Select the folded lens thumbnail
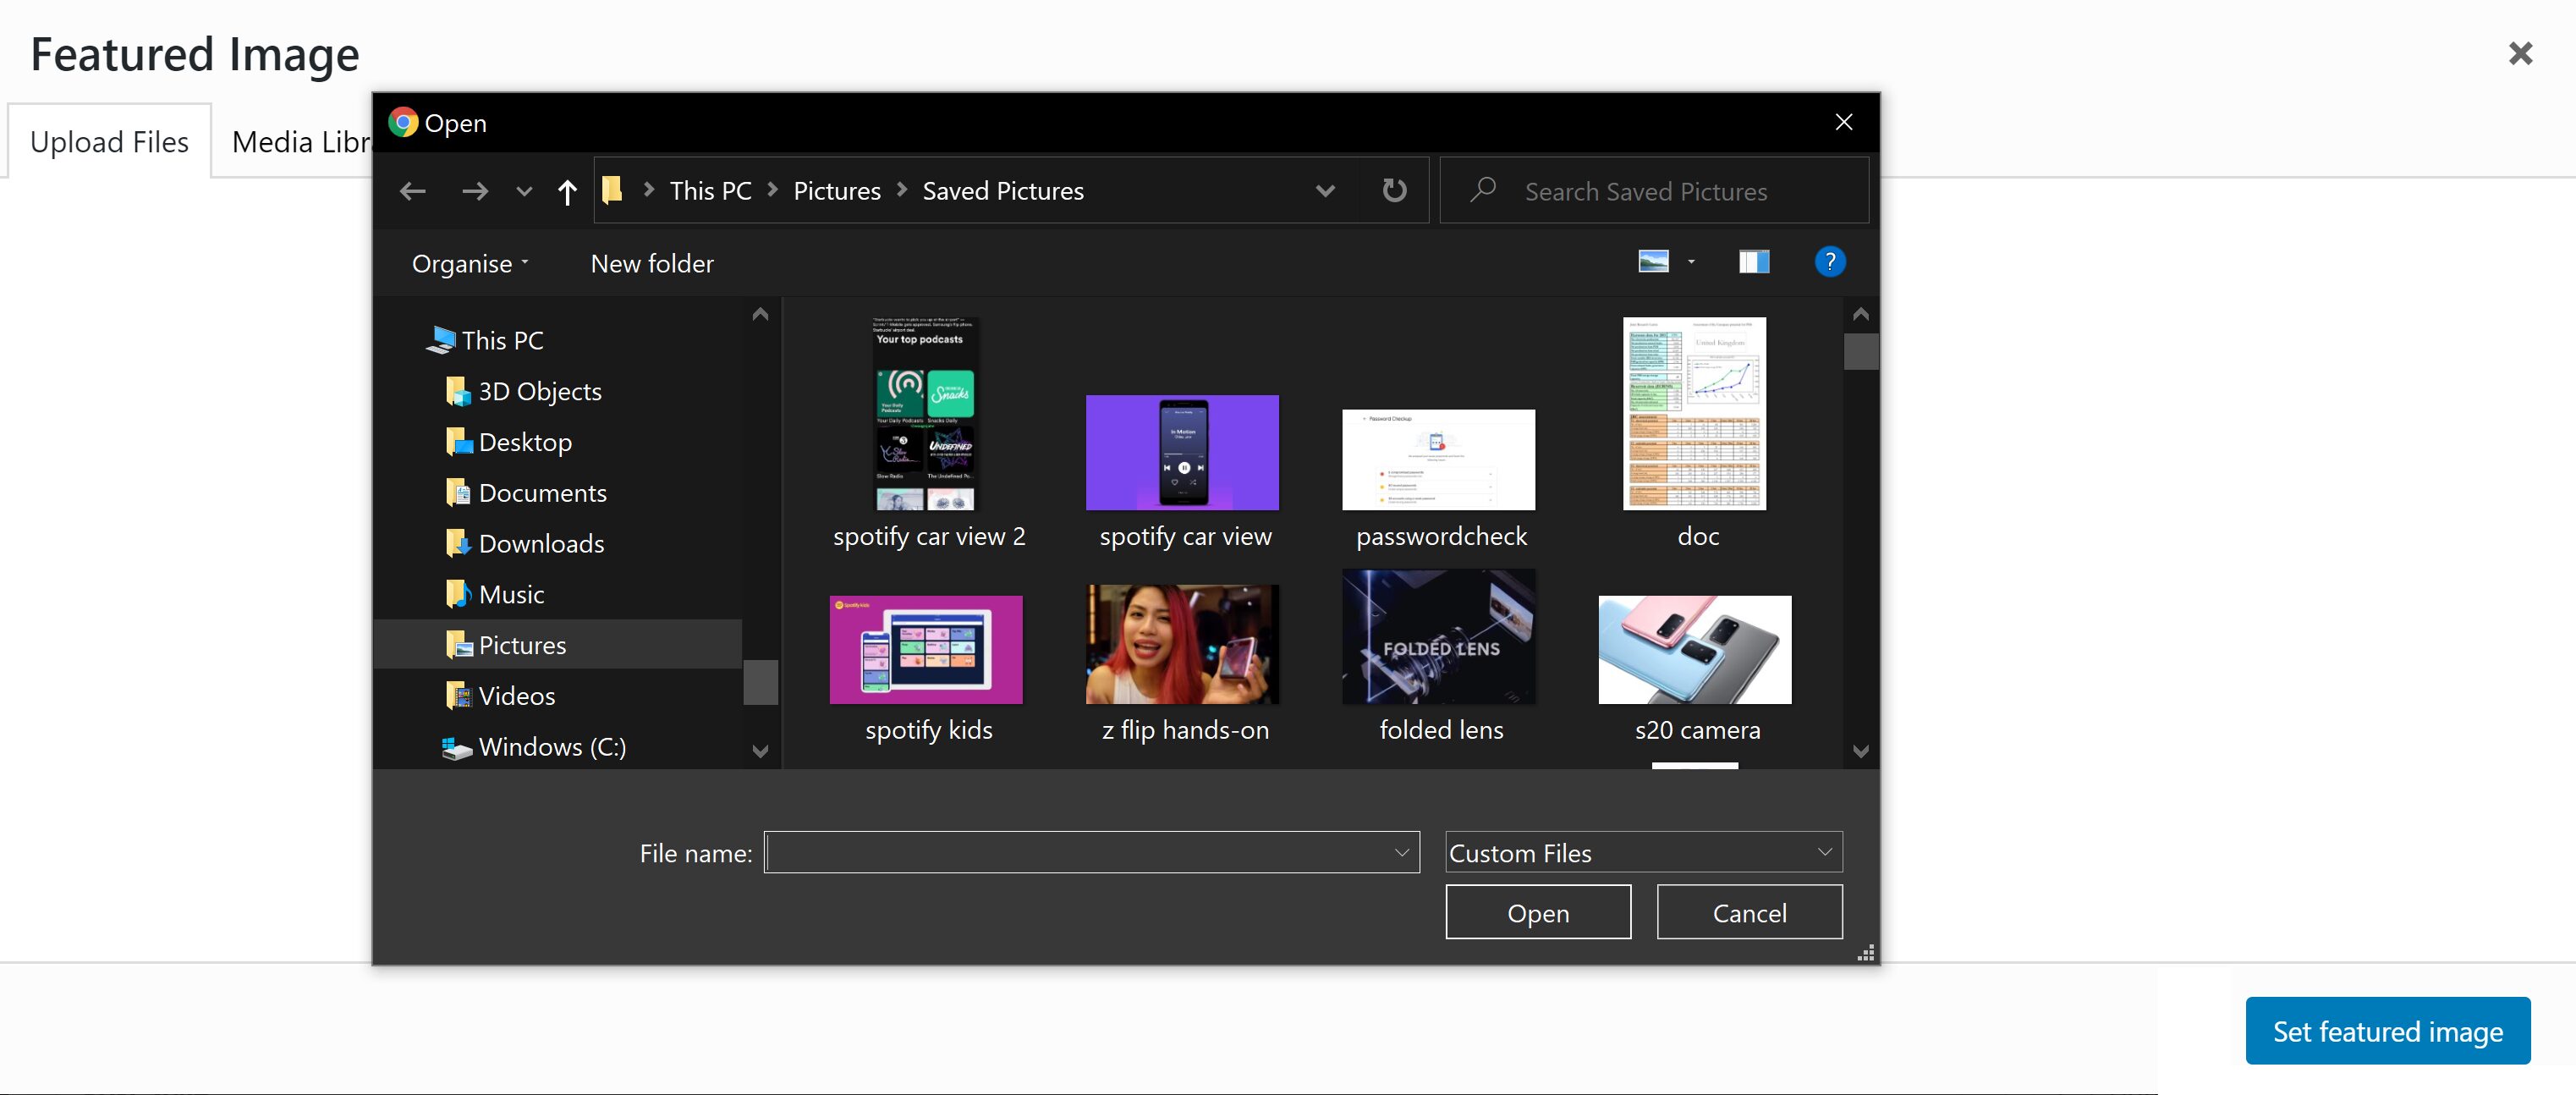Viewport: 2576px width, 1095px height. [x=1438, y=637]
